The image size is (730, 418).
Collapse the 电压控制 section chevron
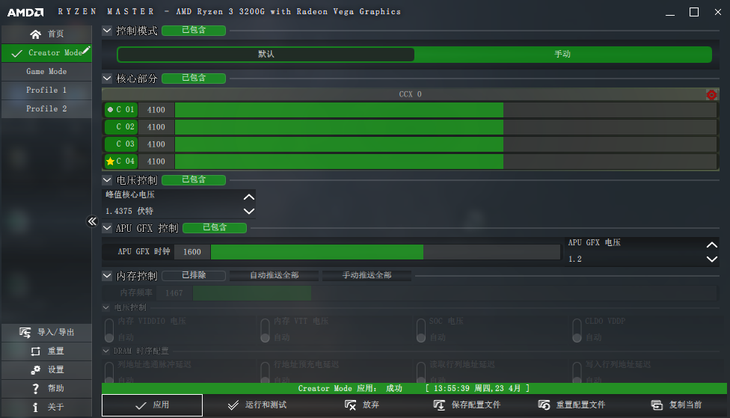(108, 180)
